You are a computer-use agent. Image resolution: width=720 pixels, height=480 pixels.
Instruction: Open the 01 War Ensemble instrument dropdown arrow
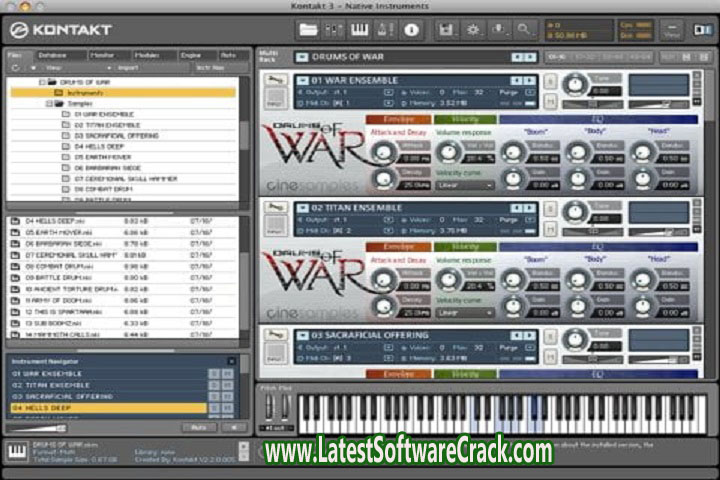tap(302, 80)
